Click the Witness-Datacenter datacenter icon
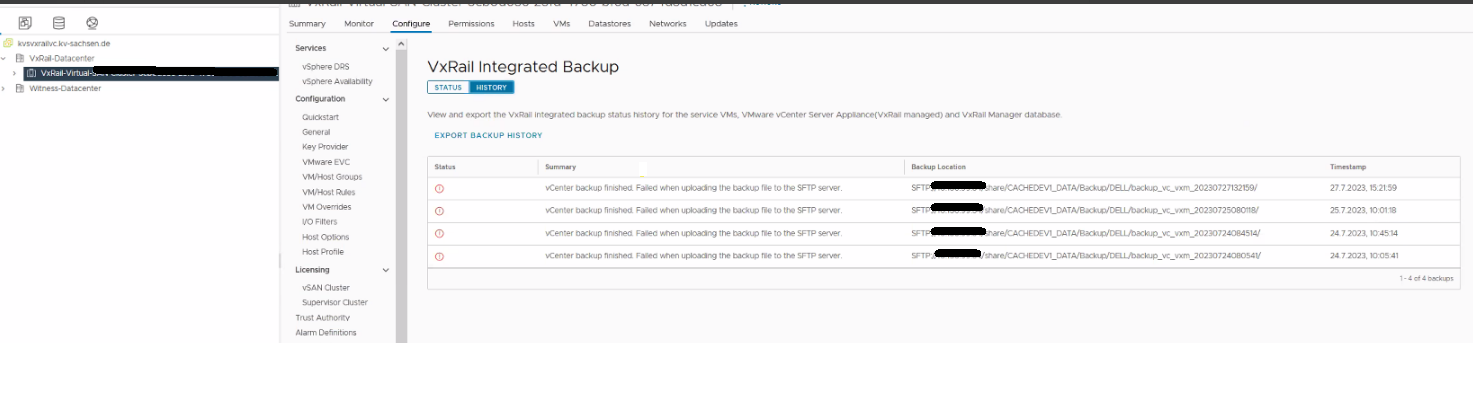1473x409 pixels. (x=20, y=88)
